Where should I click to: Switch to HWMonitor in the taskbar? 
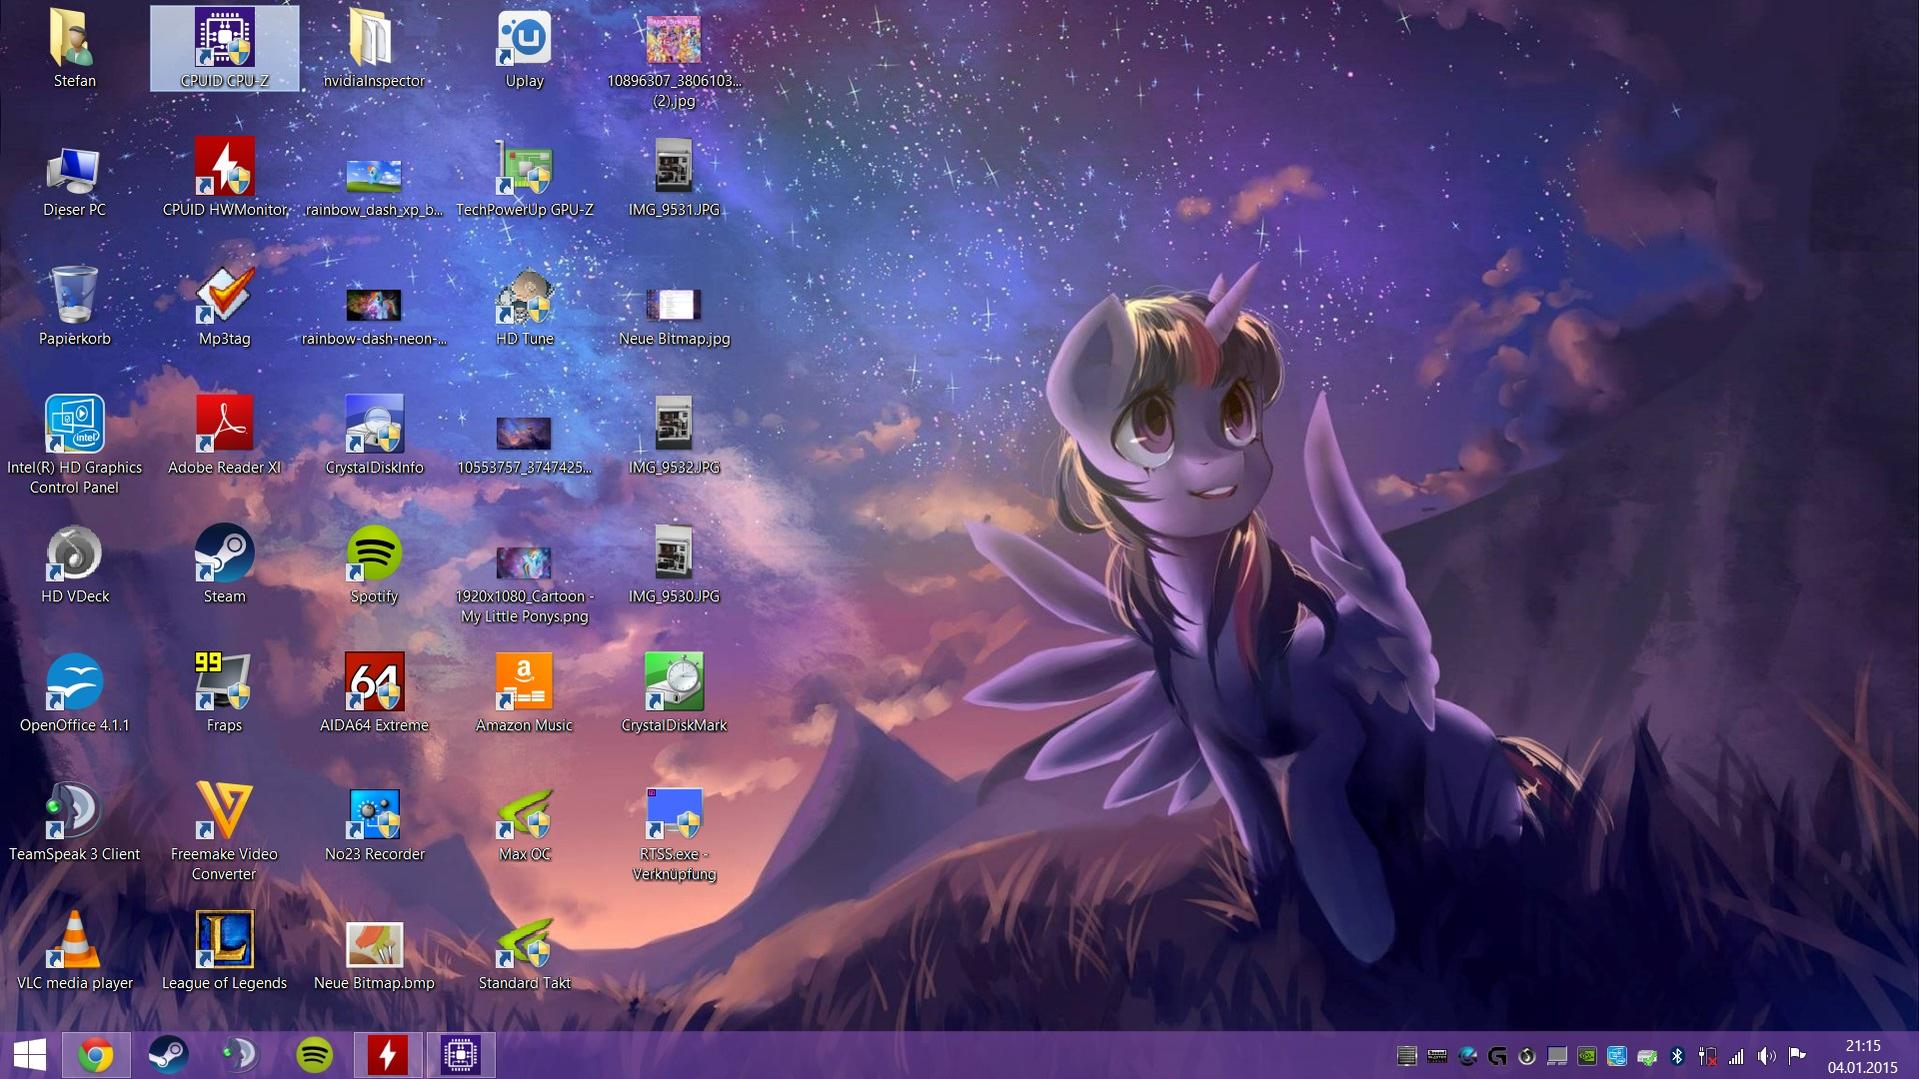(x=388, y=1055)
